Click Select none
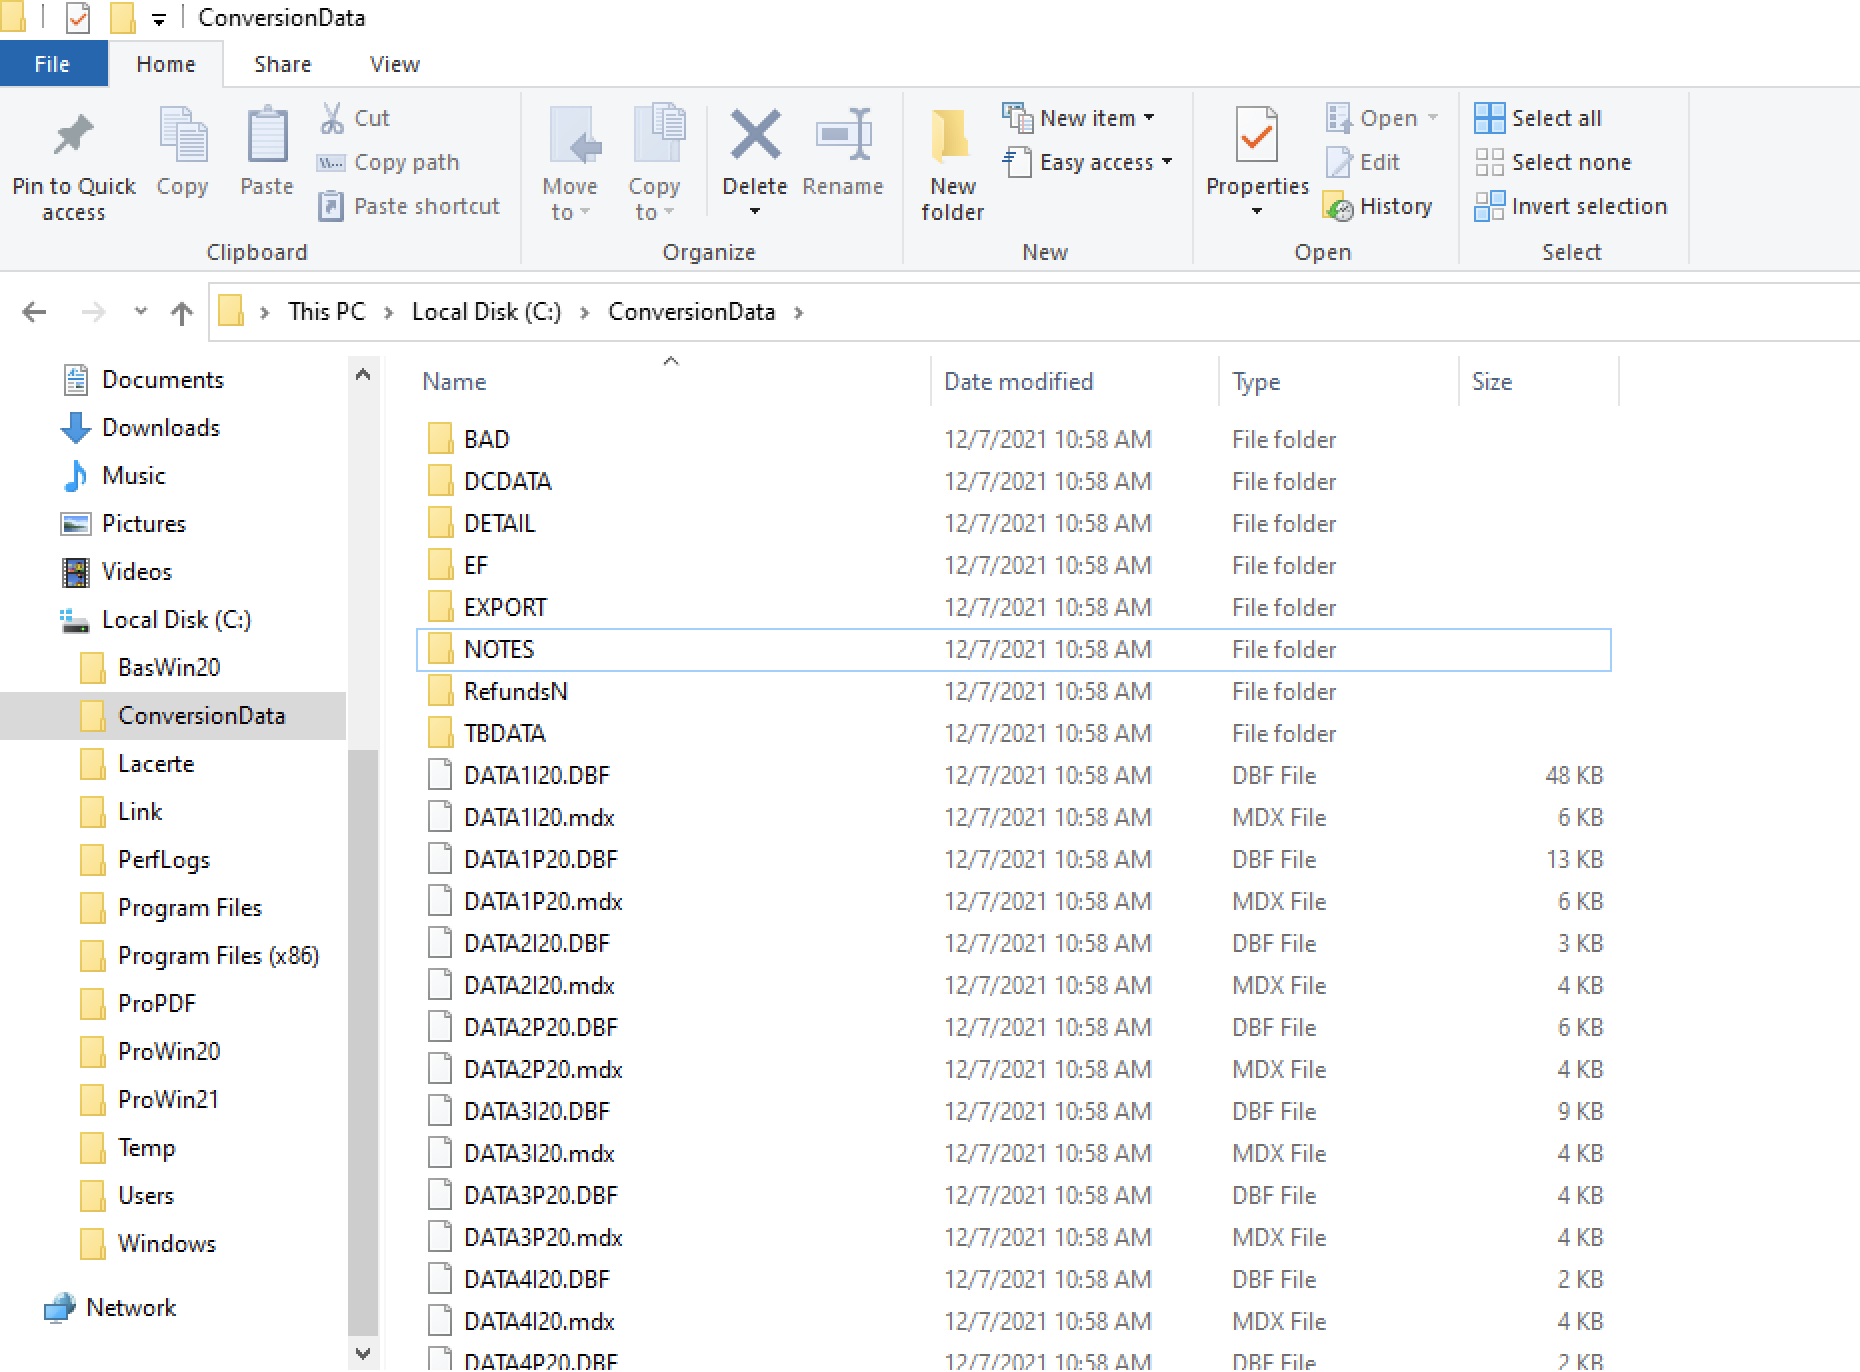1860x1372 pixels. pyautogui.click(x=1553, y=162)
